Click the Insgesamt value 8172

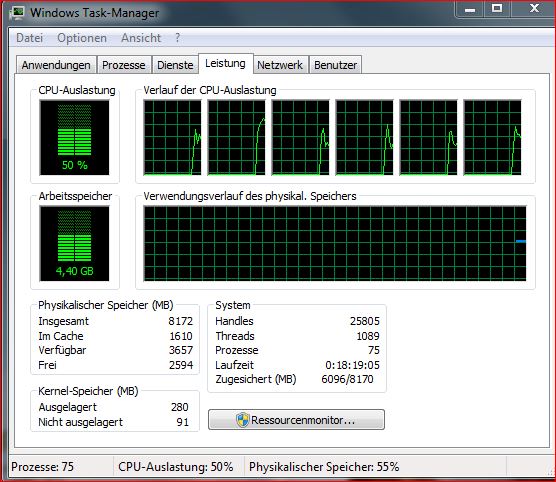click(x=180, y=321)
